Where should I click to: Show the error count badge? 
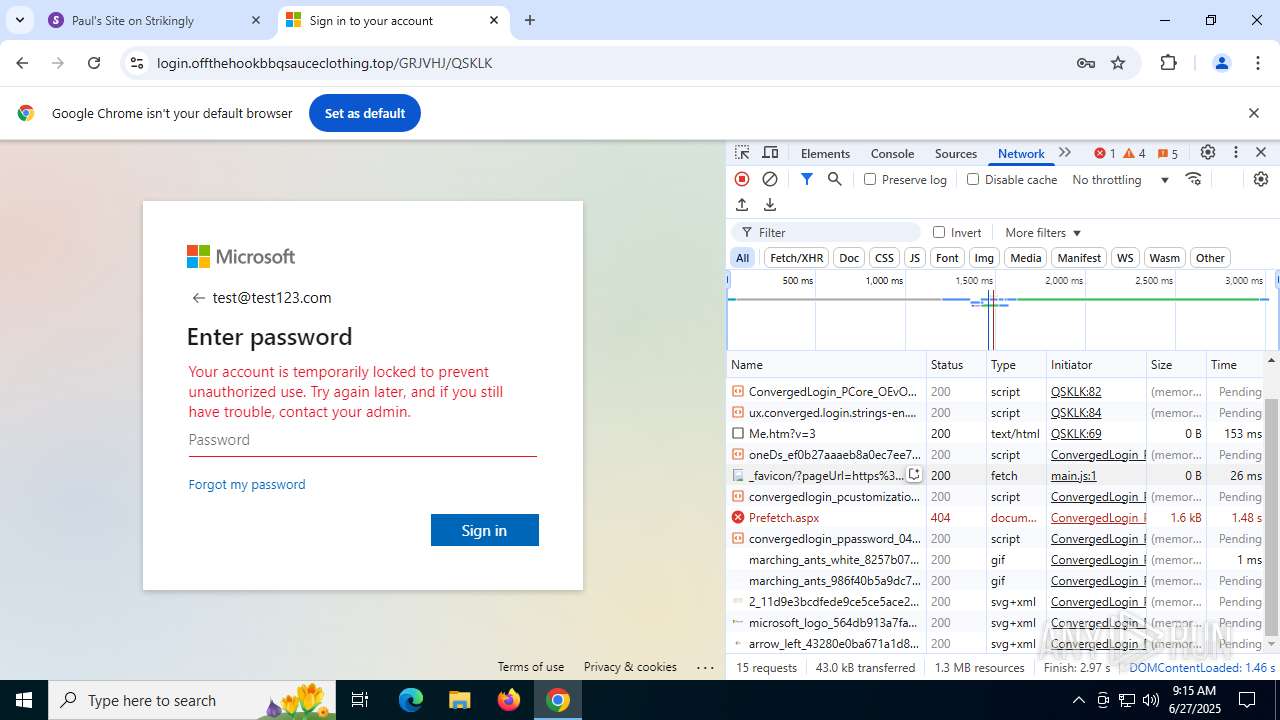point(1105,153)
